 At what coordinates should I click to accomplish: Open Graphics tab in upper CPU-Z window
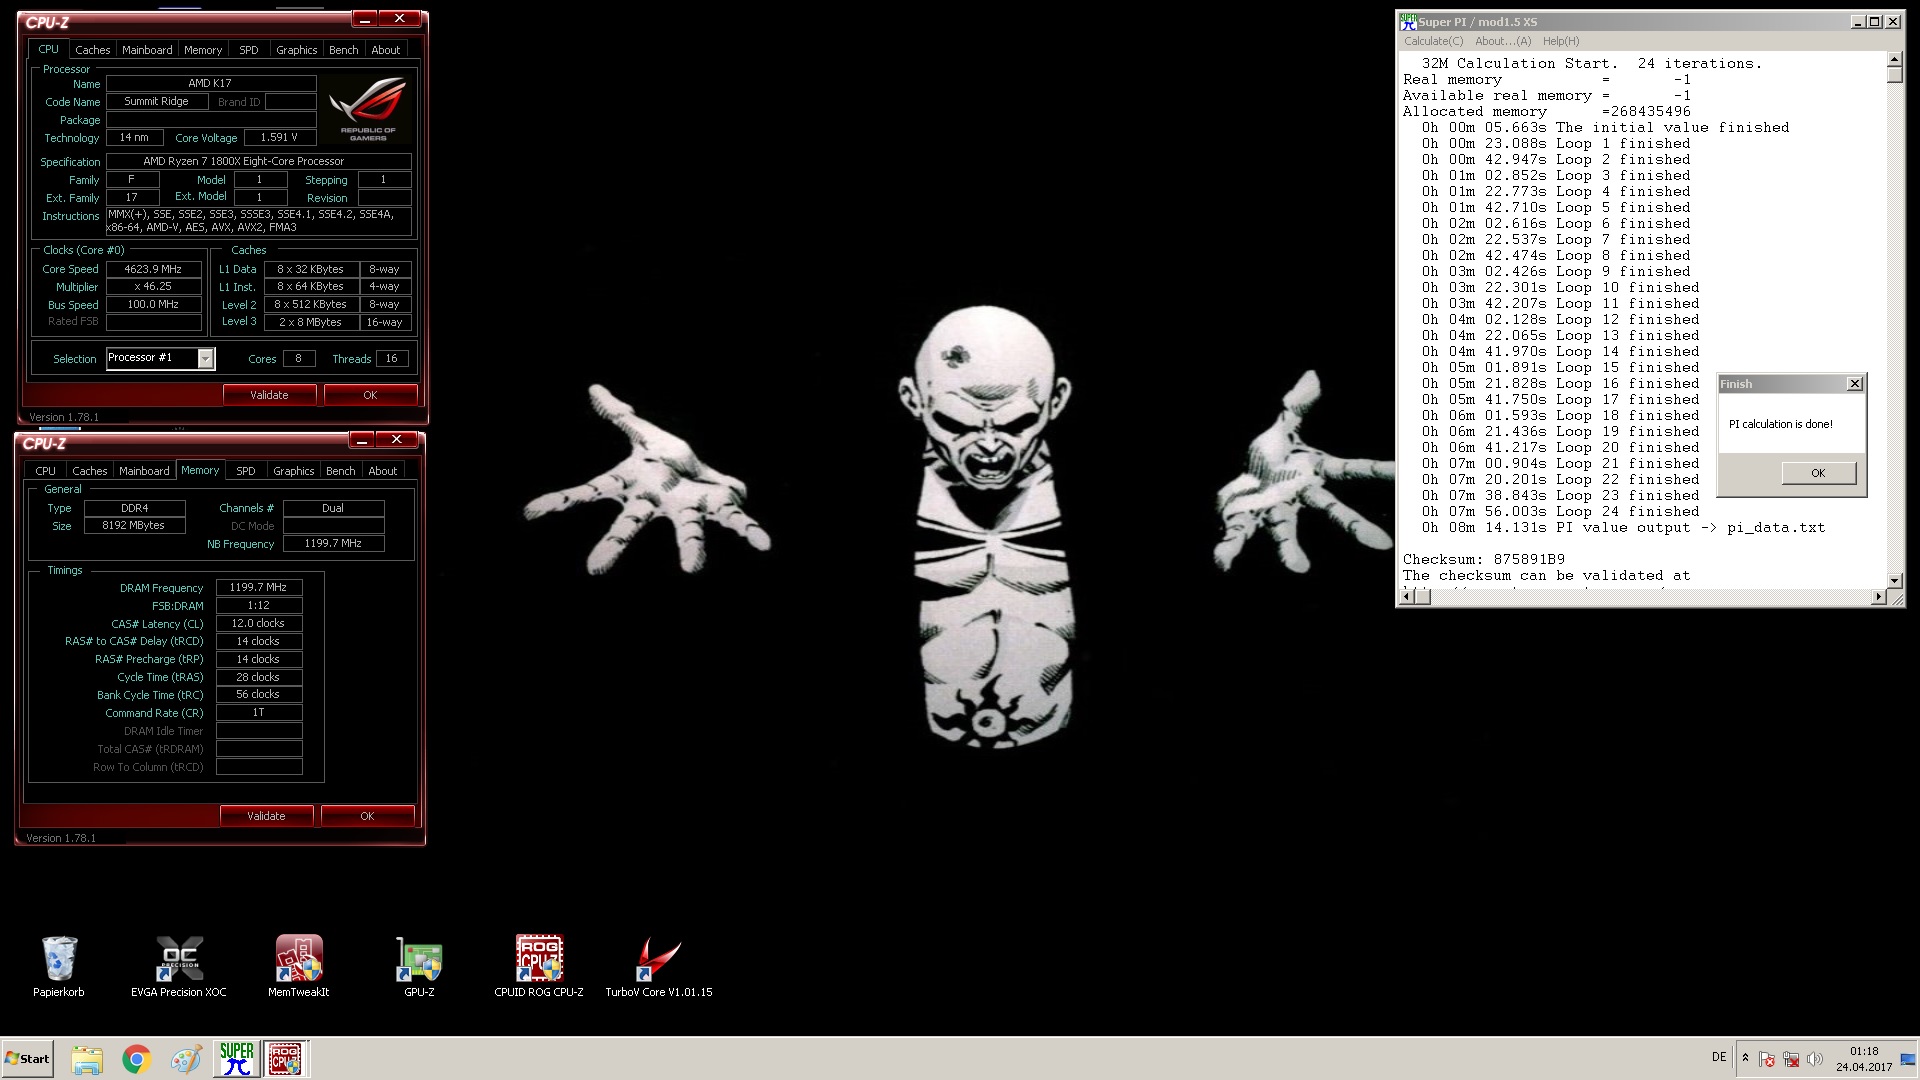(x=297, y=50)
